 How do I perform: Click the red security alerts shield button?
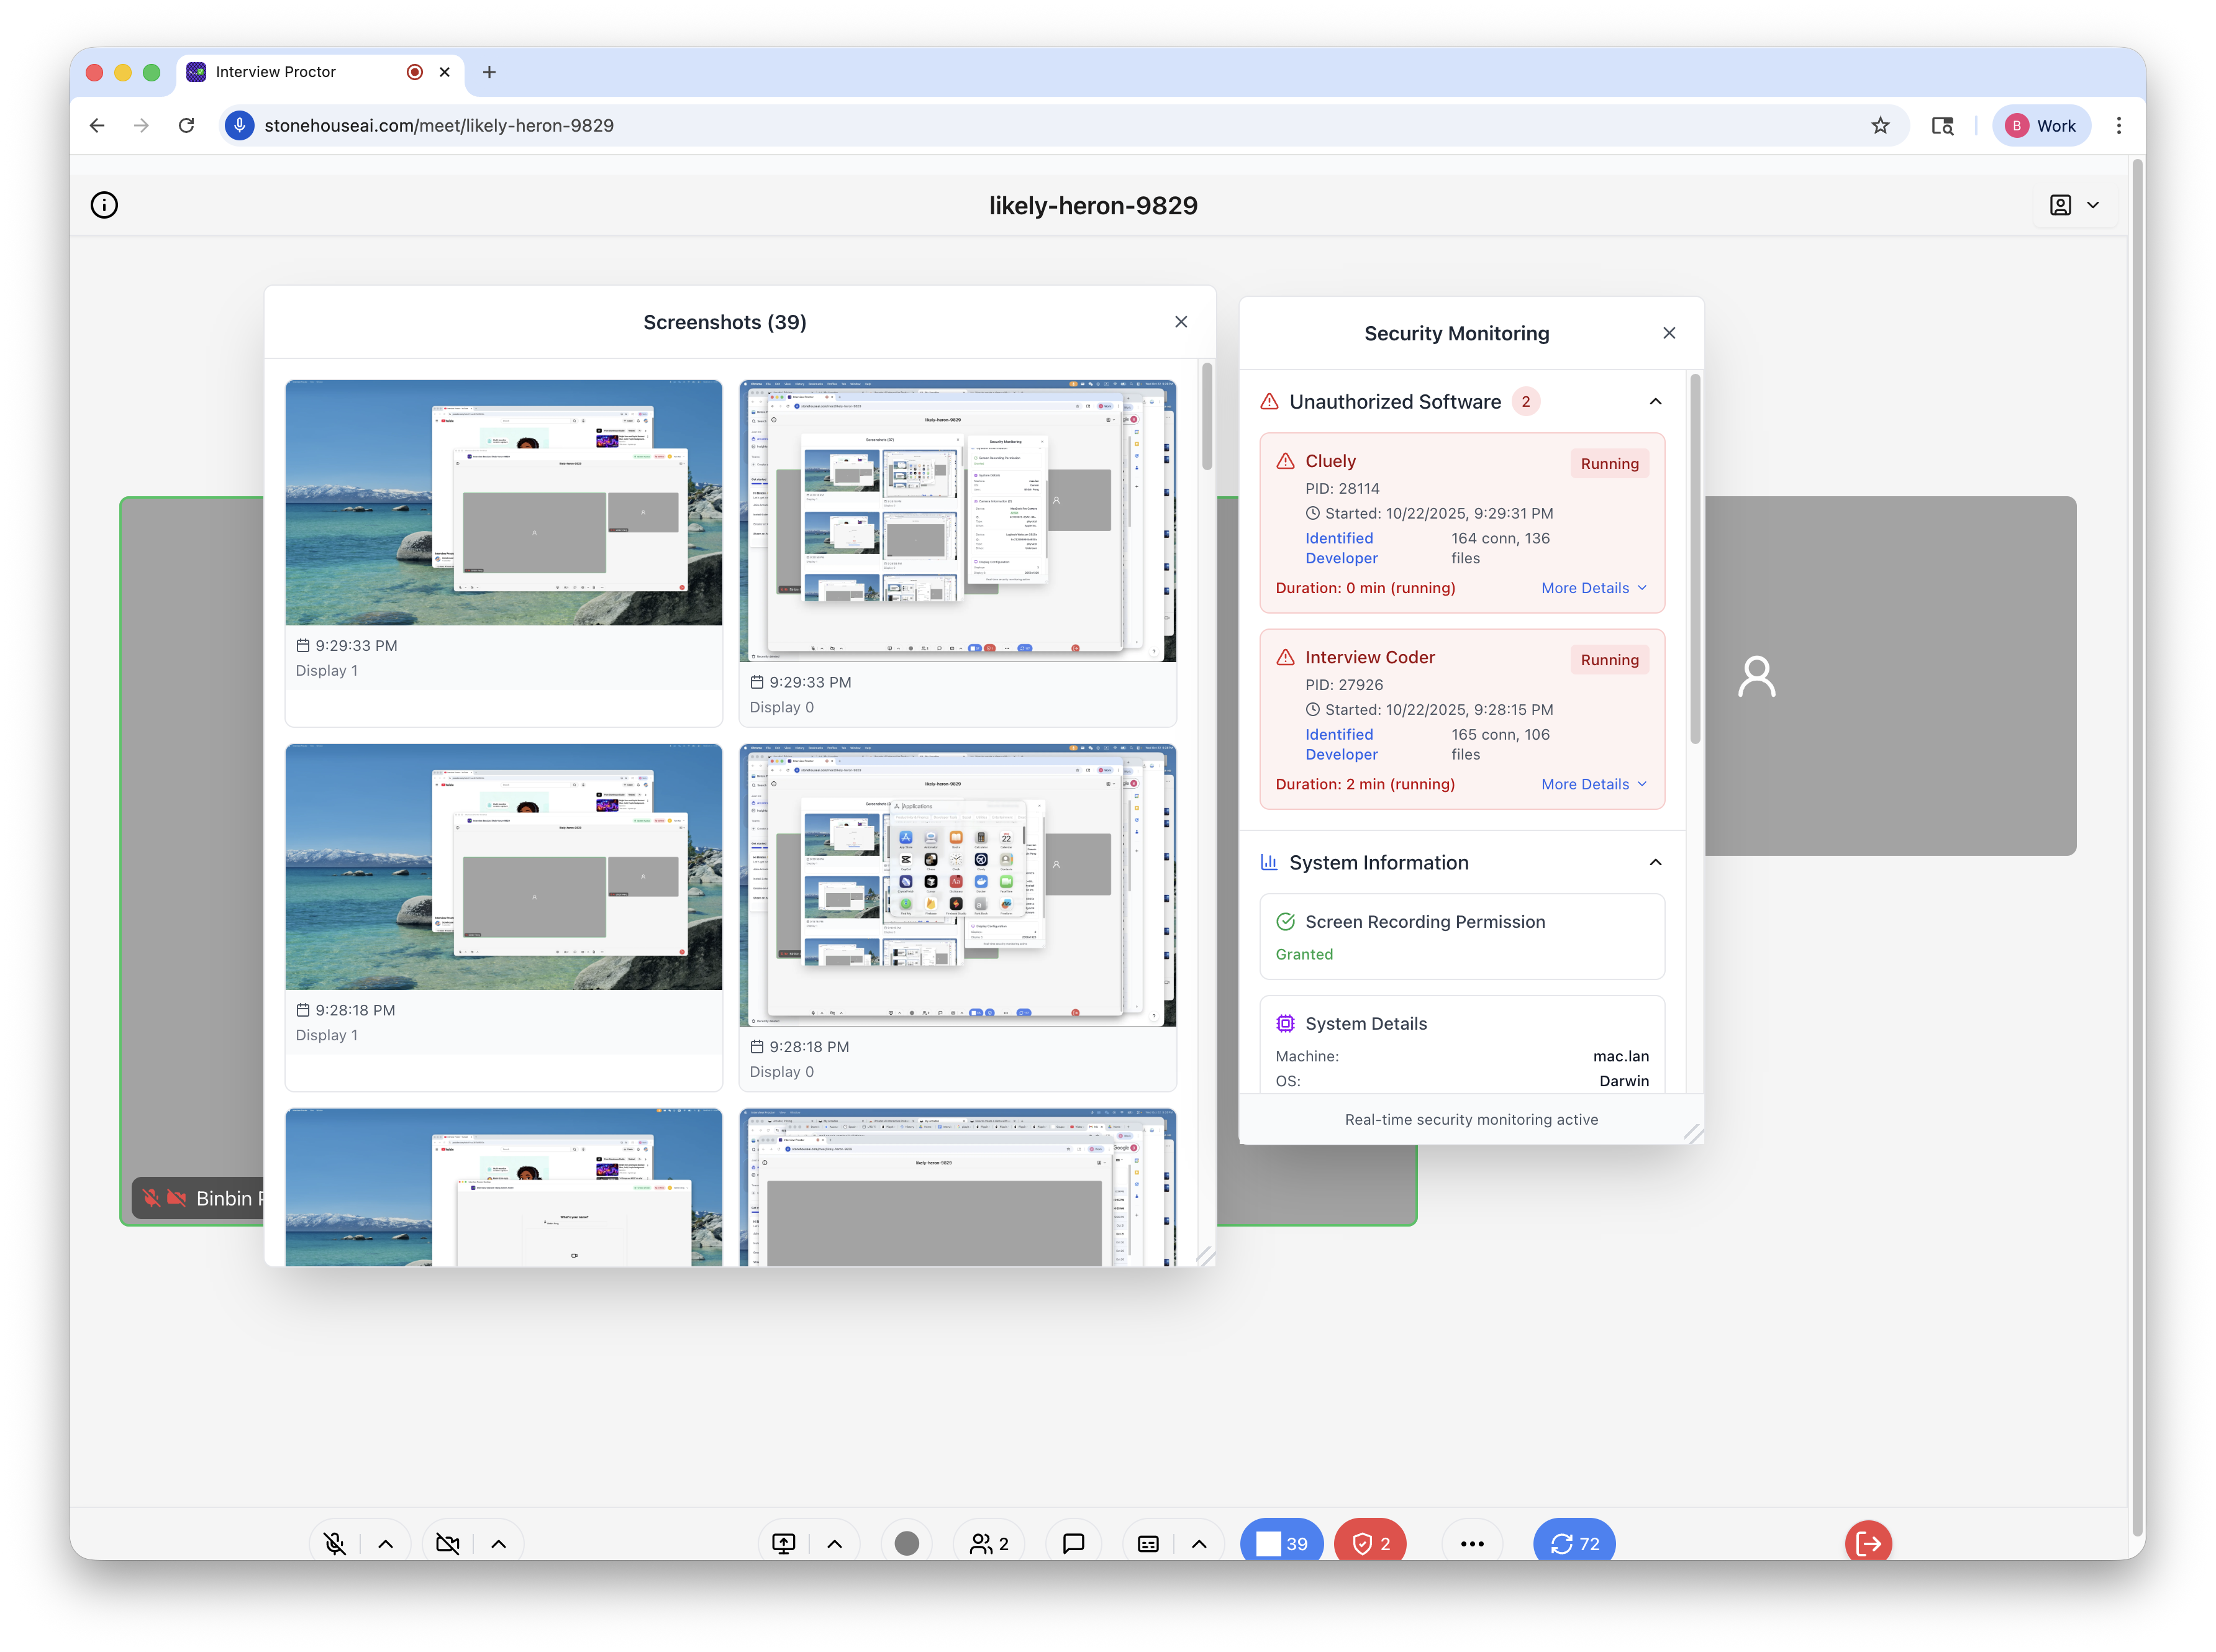pos(1370,1543)
